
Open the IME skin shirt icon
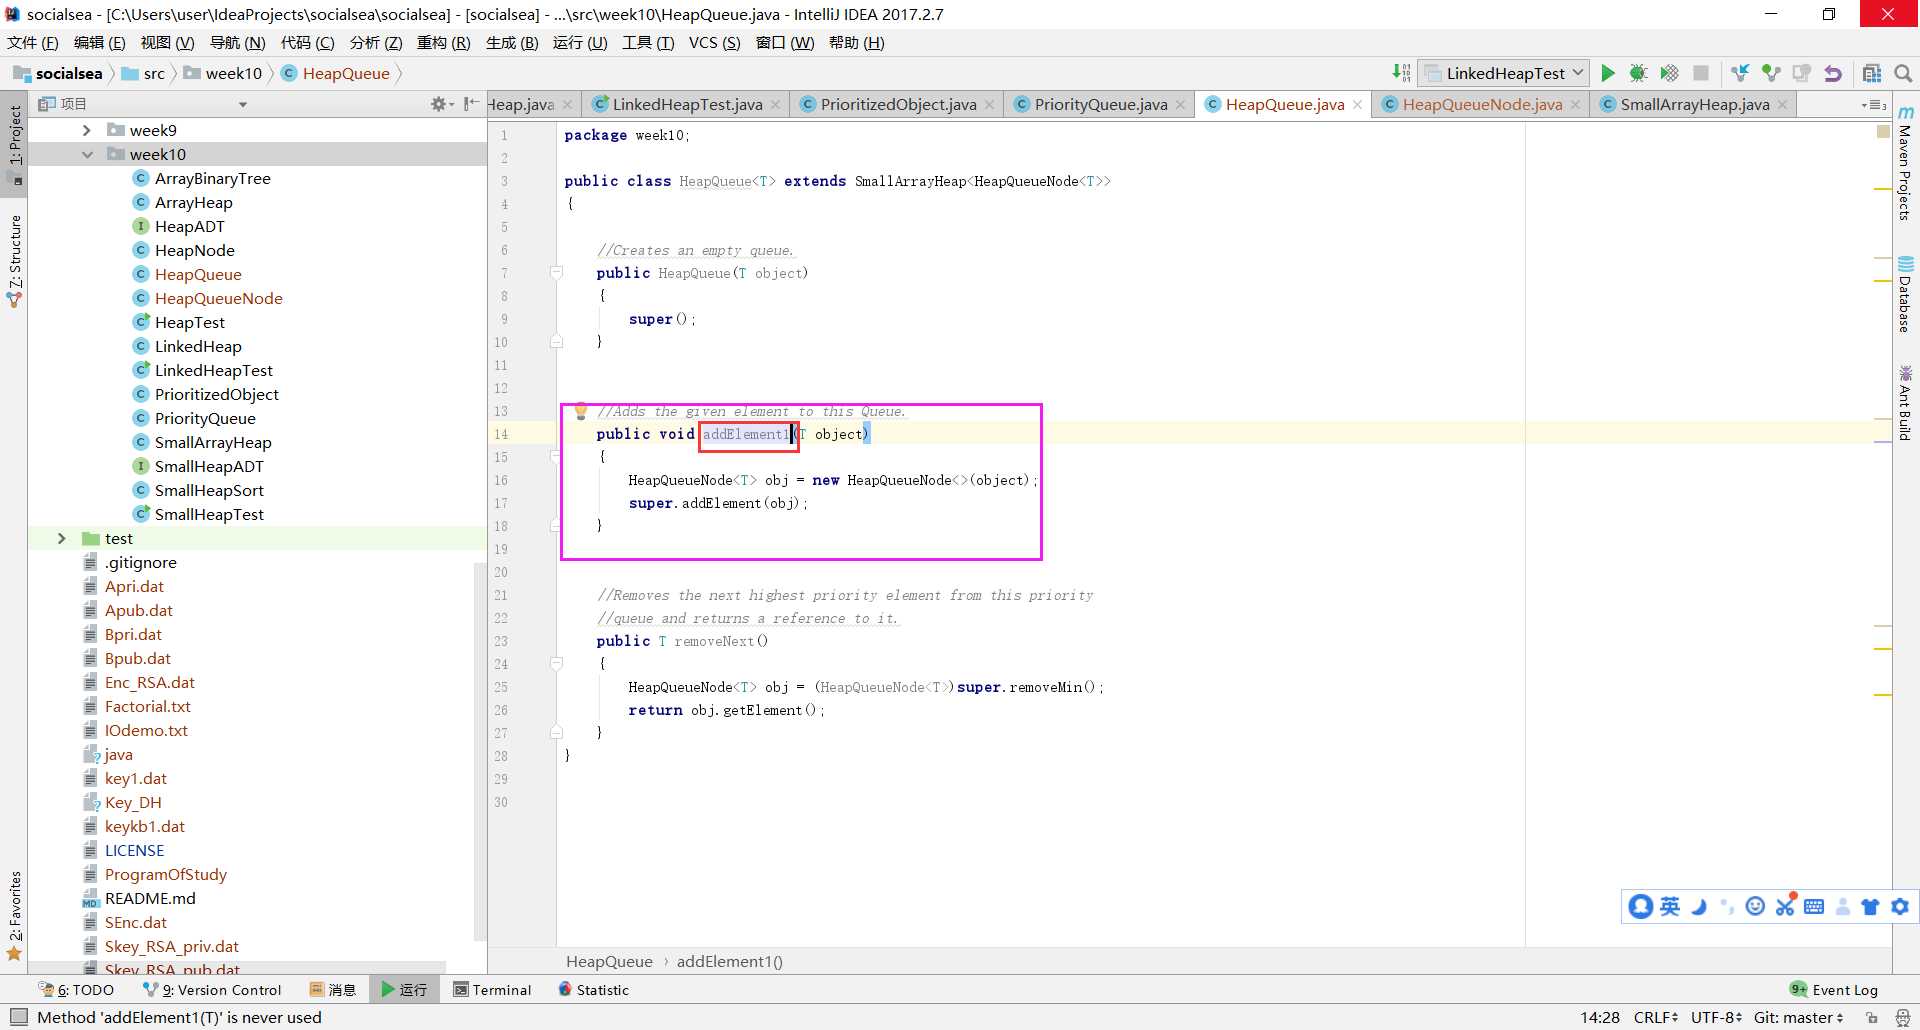point(1870,906)
